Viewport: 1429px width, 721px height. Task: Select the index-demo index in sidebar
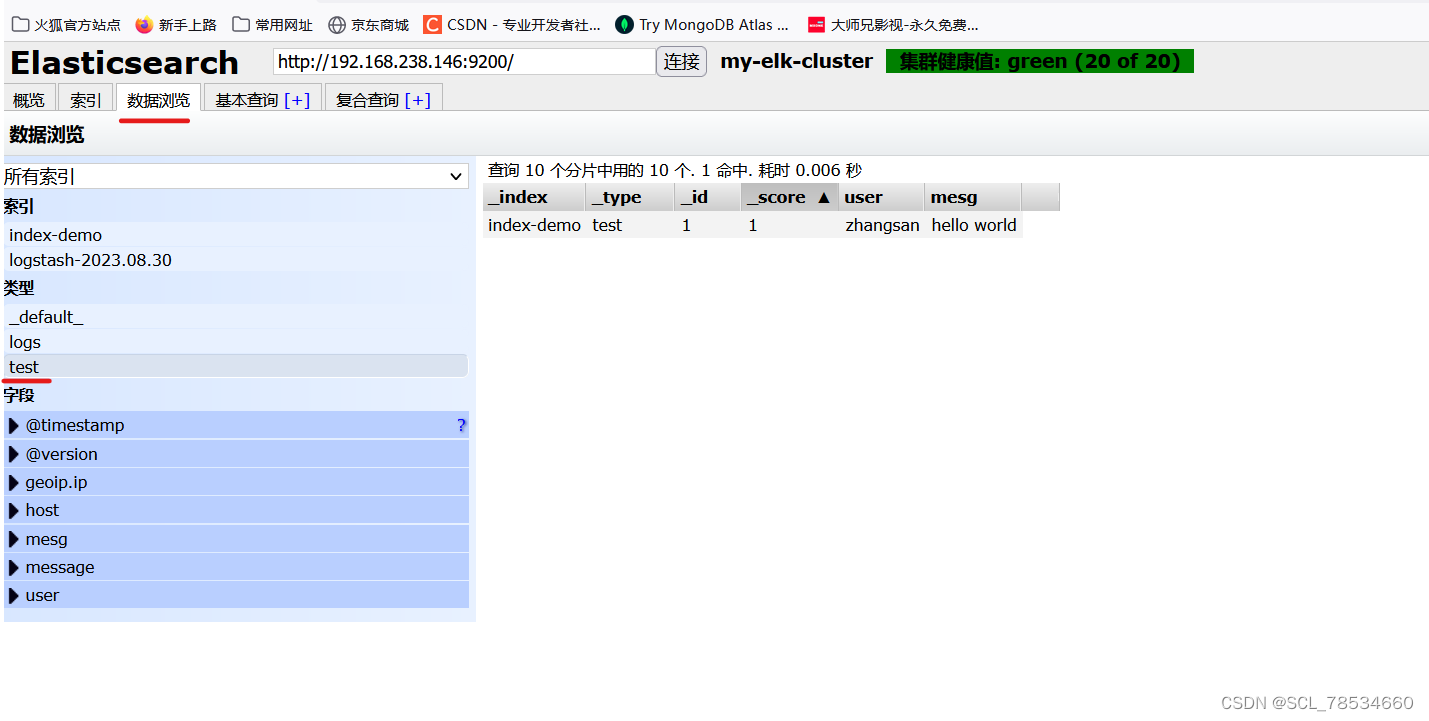(x=236, y=235)
